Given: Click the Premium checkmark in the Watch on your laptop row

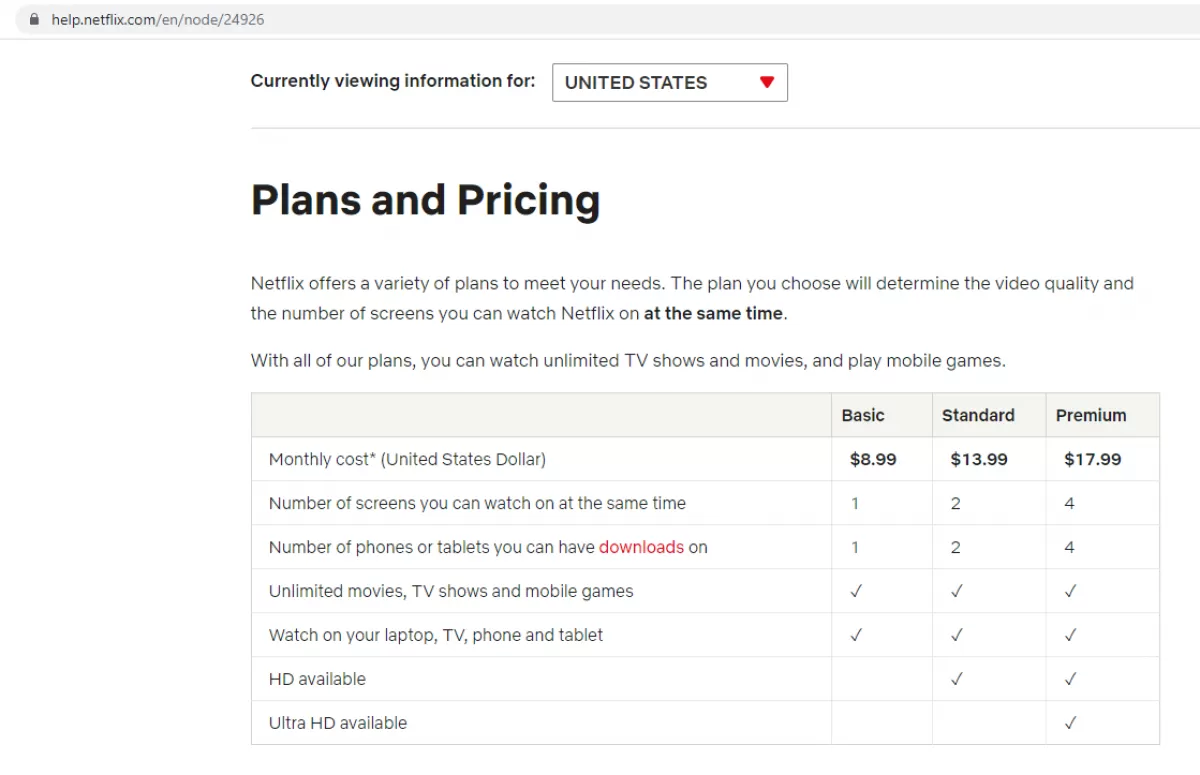Looking at the screenshot, I should point(1071,635).
